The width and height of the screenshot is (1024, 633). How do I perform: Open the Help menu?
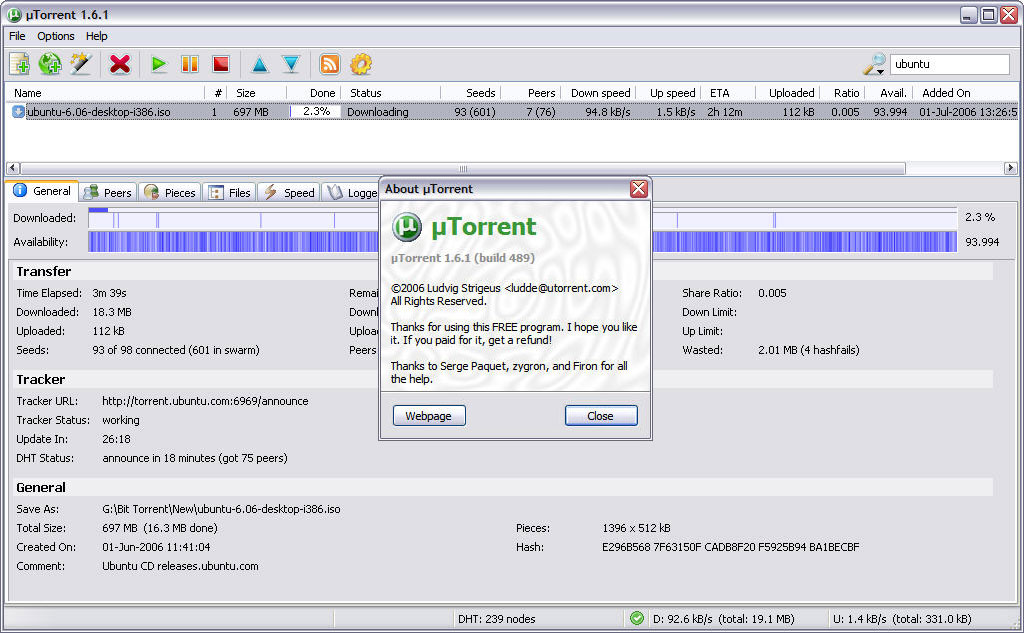coord(97,36)
